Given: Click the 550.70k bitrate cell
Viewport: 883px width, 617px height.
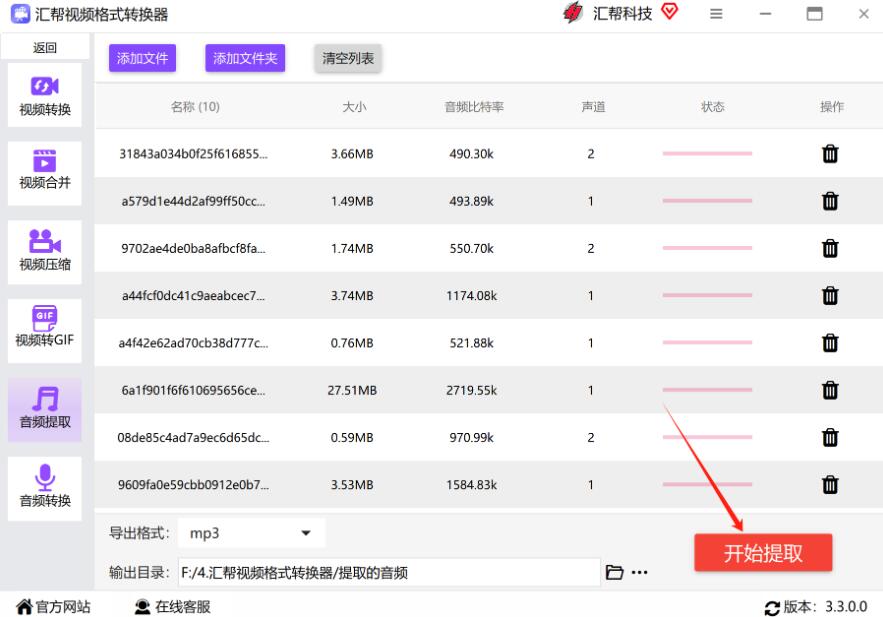Looking at the screenshot, I should click(471, 248).
